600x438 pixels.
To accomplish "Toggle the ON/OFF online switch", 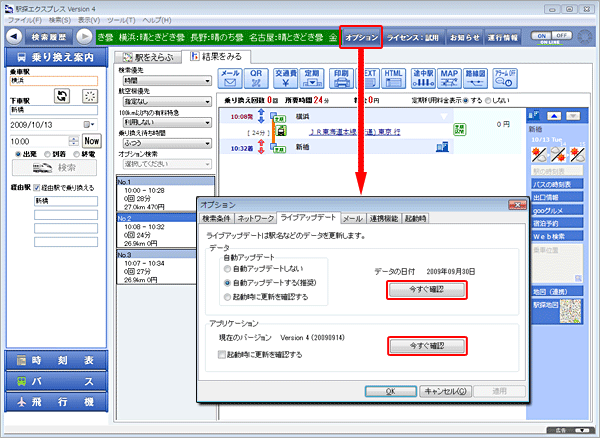I will [x=551, y=36].
